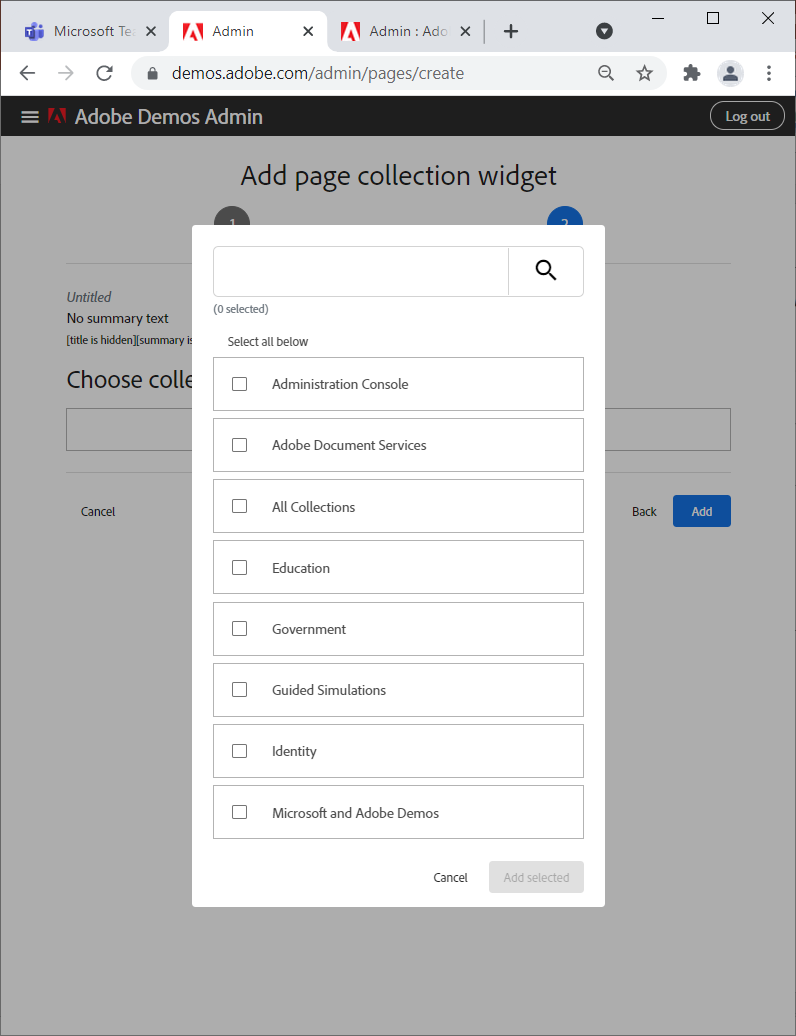Click the browser address bar URL

(318, 73)
